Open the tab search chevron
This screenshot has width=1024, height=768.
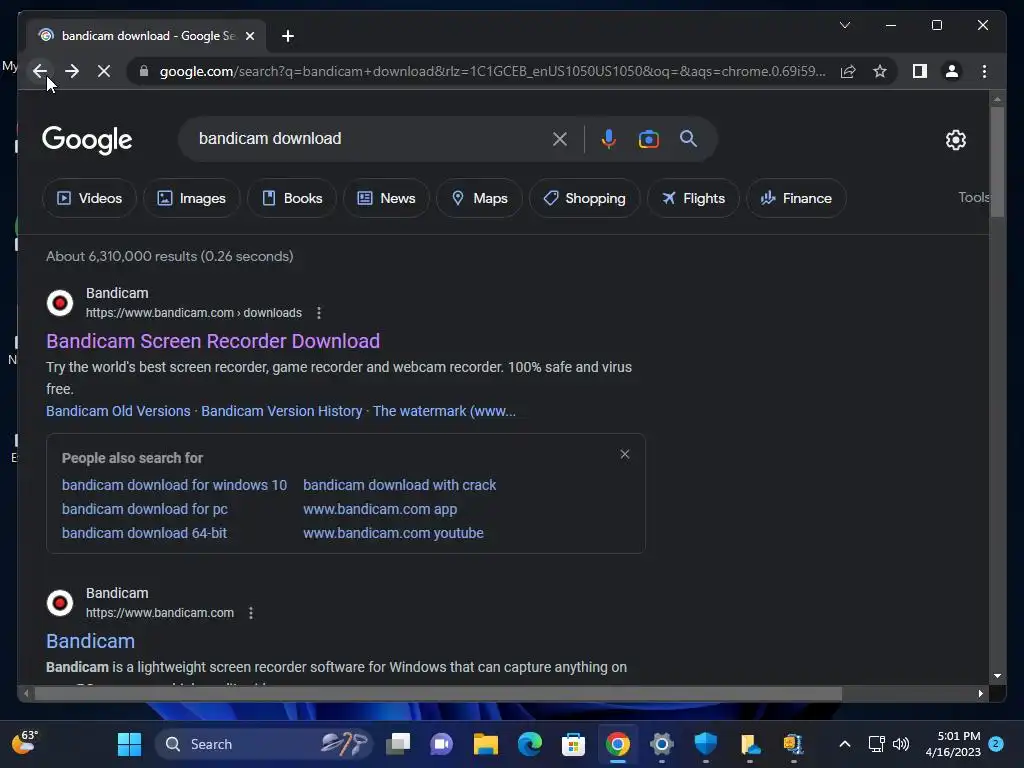click(844, 25)
